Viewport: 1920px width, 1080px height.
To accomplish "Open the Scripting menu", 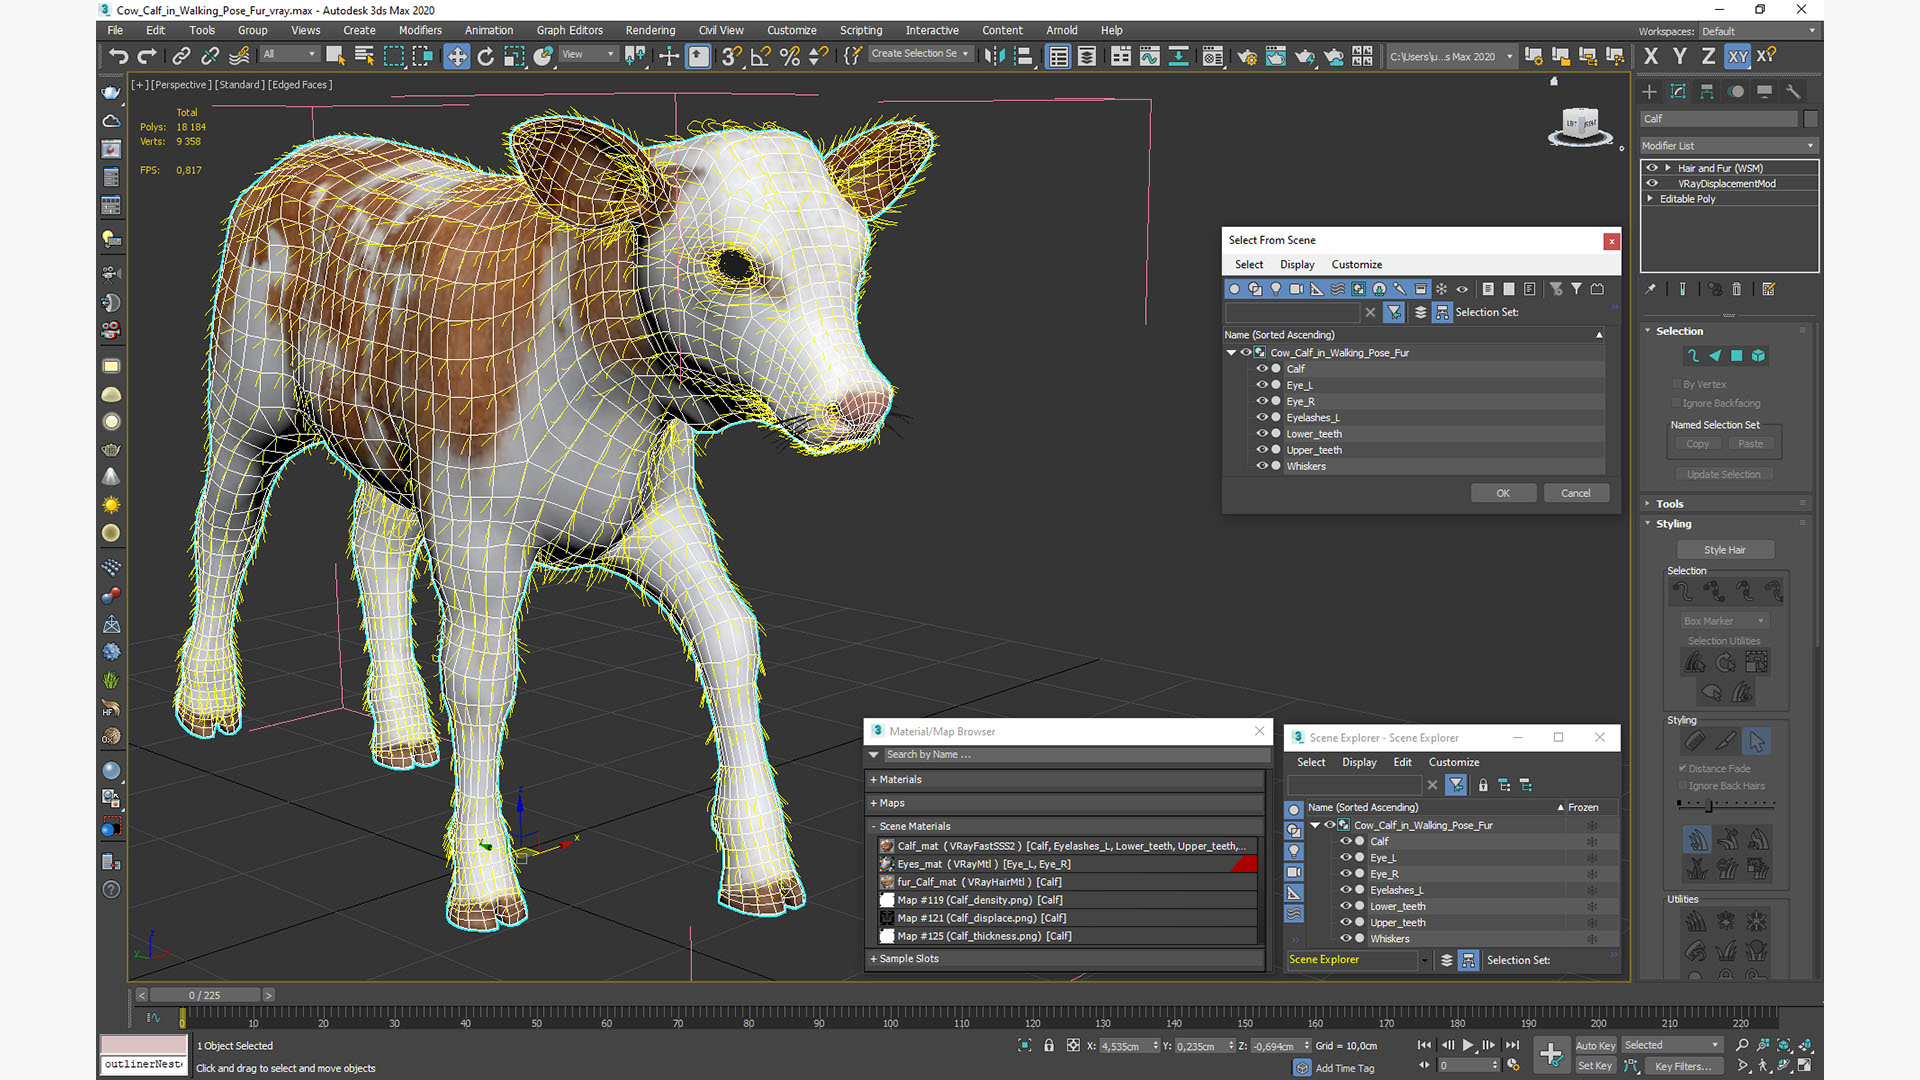I will [x=861, y=31].
